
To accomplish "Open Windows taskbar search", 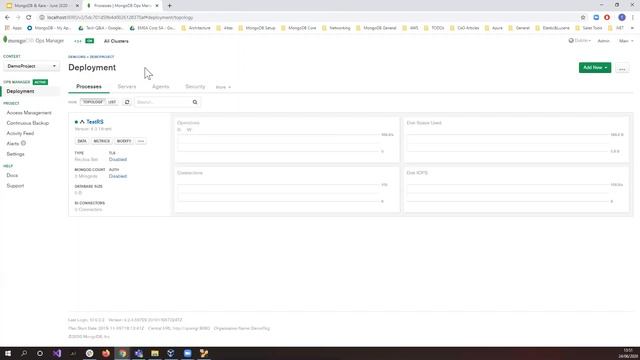I will click(24, 353).
